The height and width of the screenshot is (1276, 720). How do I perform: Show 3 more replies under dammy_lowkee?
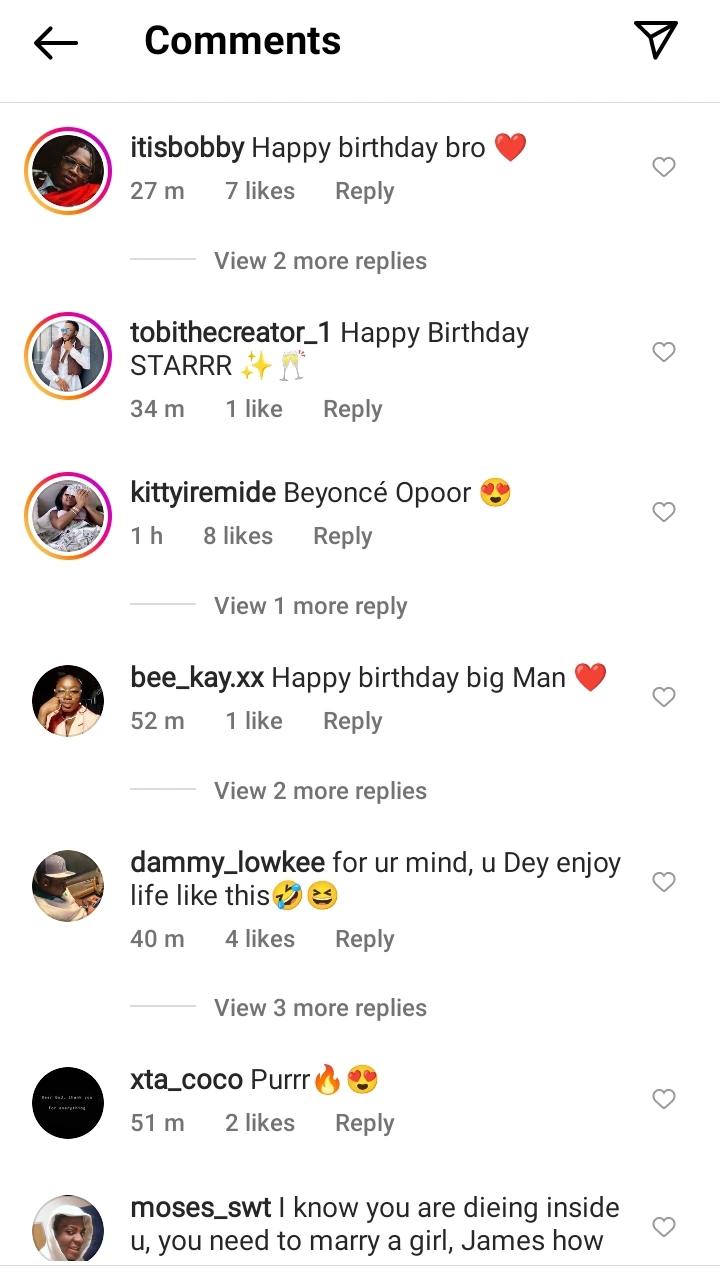320,1008
